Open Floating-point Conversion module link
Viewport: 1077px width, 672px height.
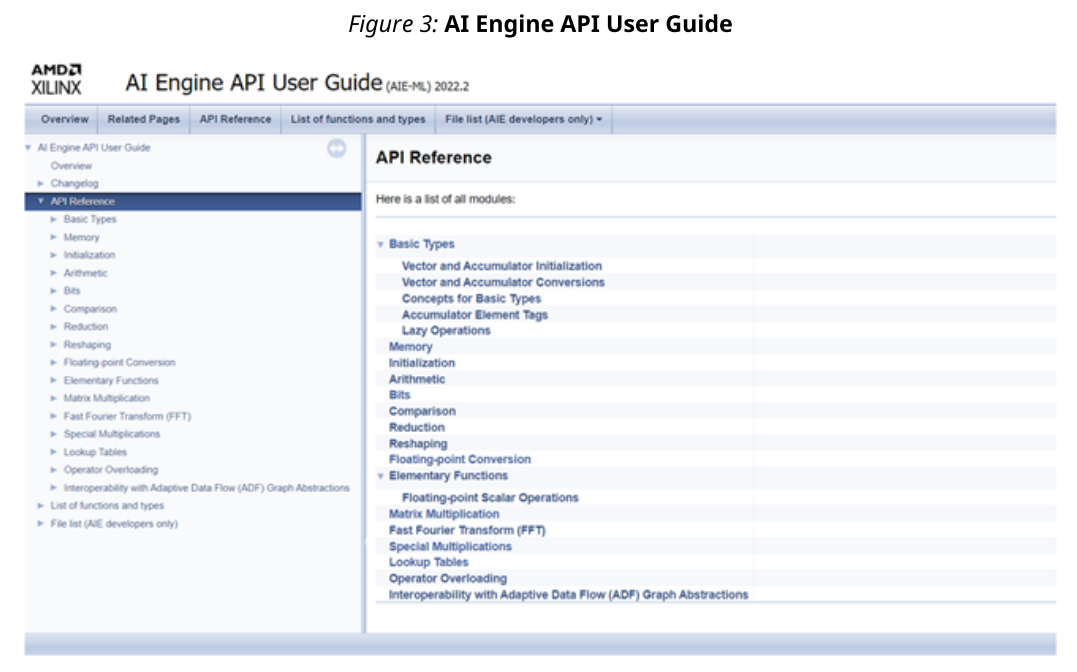[x=460, y=459]
